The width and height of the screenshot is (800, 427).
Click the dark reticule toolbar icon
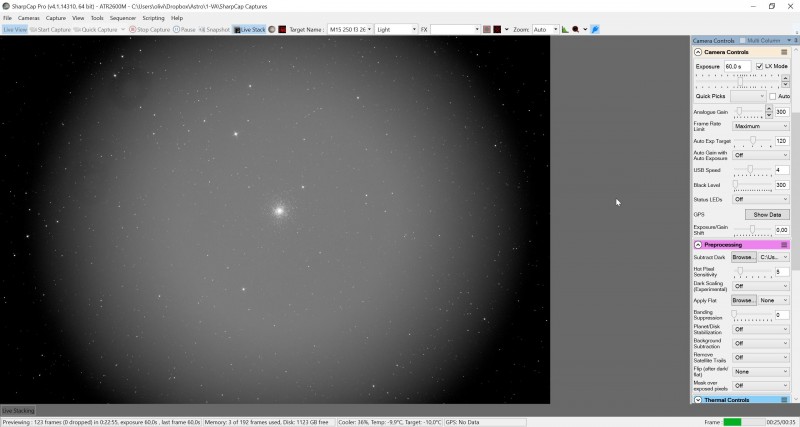(497, 30)
